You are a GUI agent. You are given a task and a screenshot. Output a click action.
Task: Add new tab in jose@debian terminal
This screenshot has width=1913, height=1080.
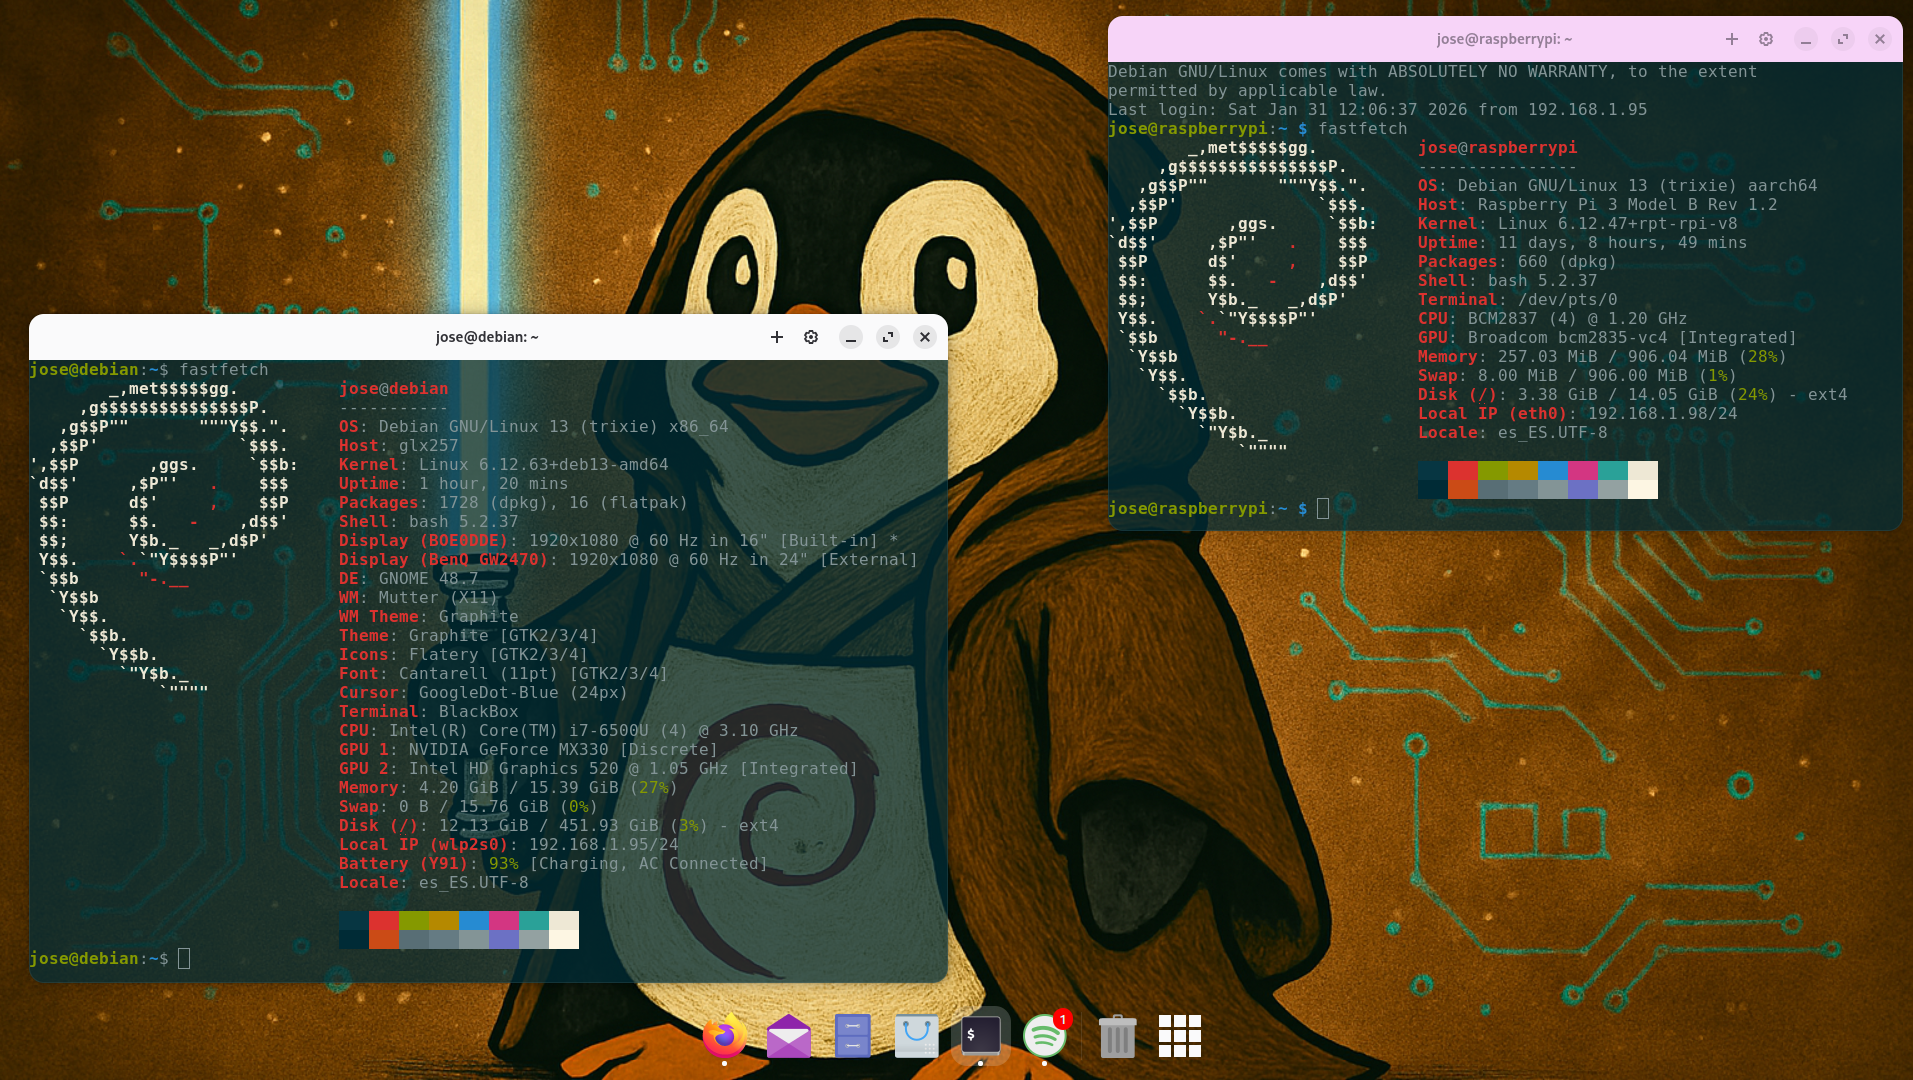tap(776, 337)
